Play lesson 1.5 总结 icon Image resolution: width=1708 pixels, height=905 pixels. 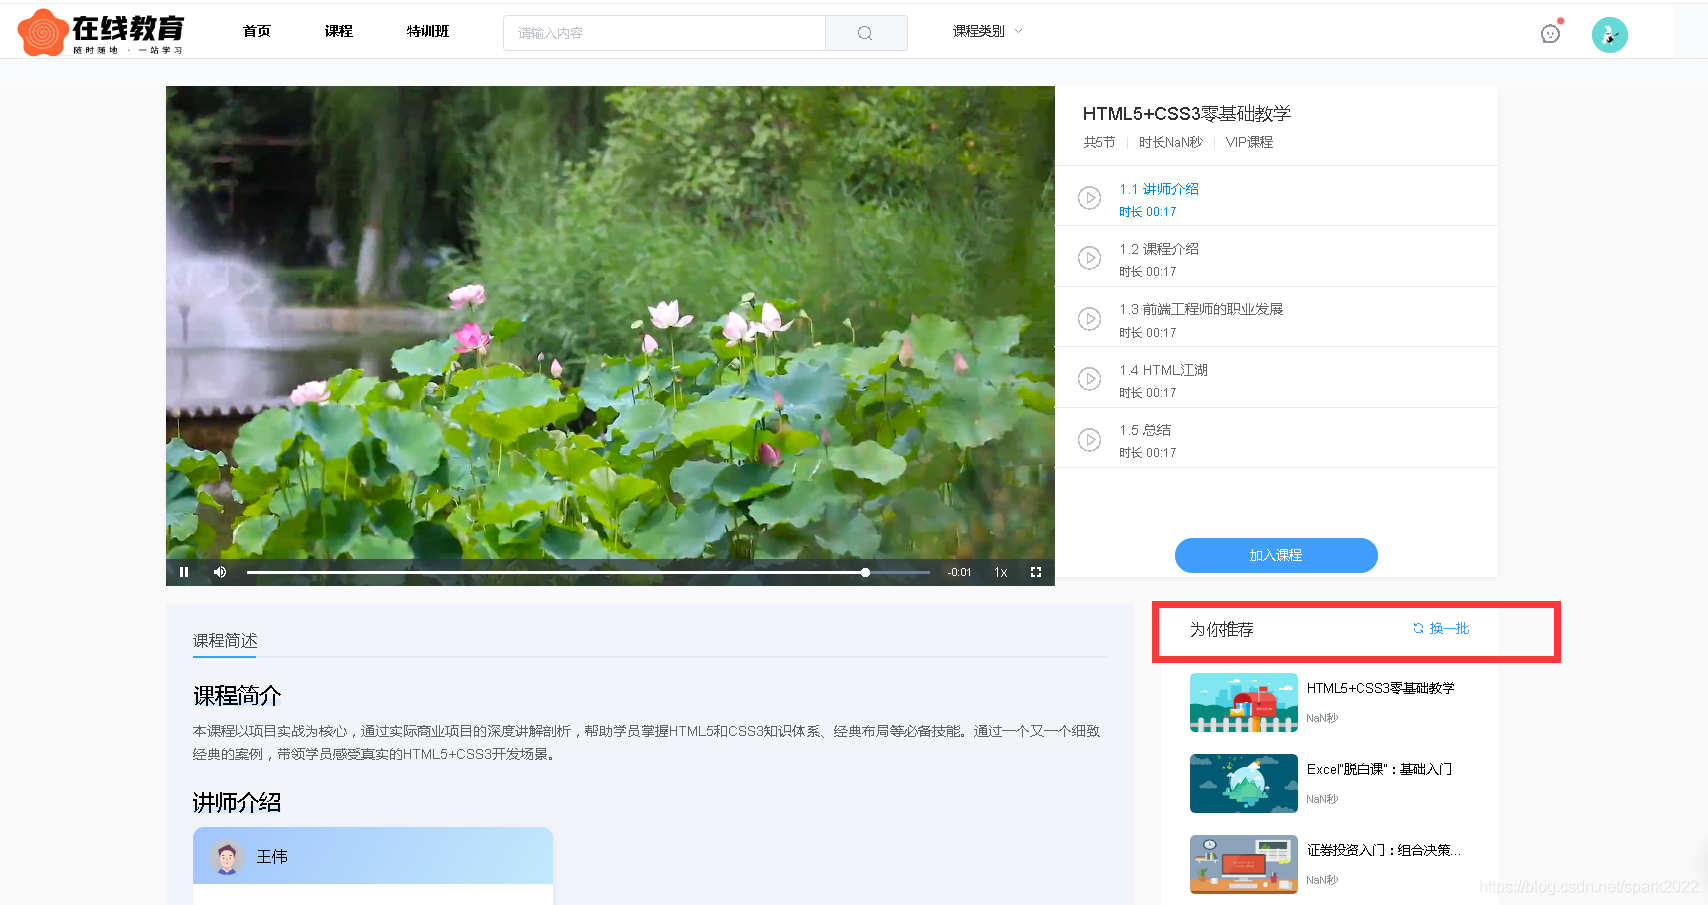[1089, 440]
